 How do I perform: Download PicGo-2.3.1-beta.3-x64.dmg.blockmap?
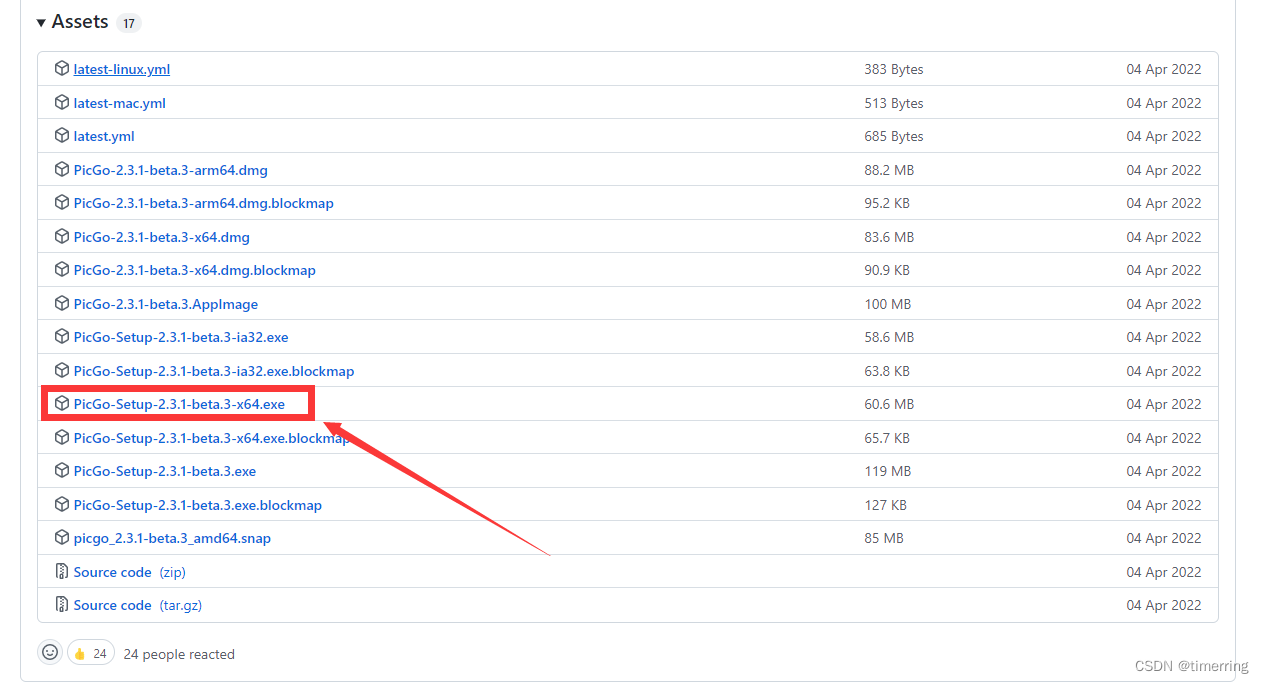[195, 270]
